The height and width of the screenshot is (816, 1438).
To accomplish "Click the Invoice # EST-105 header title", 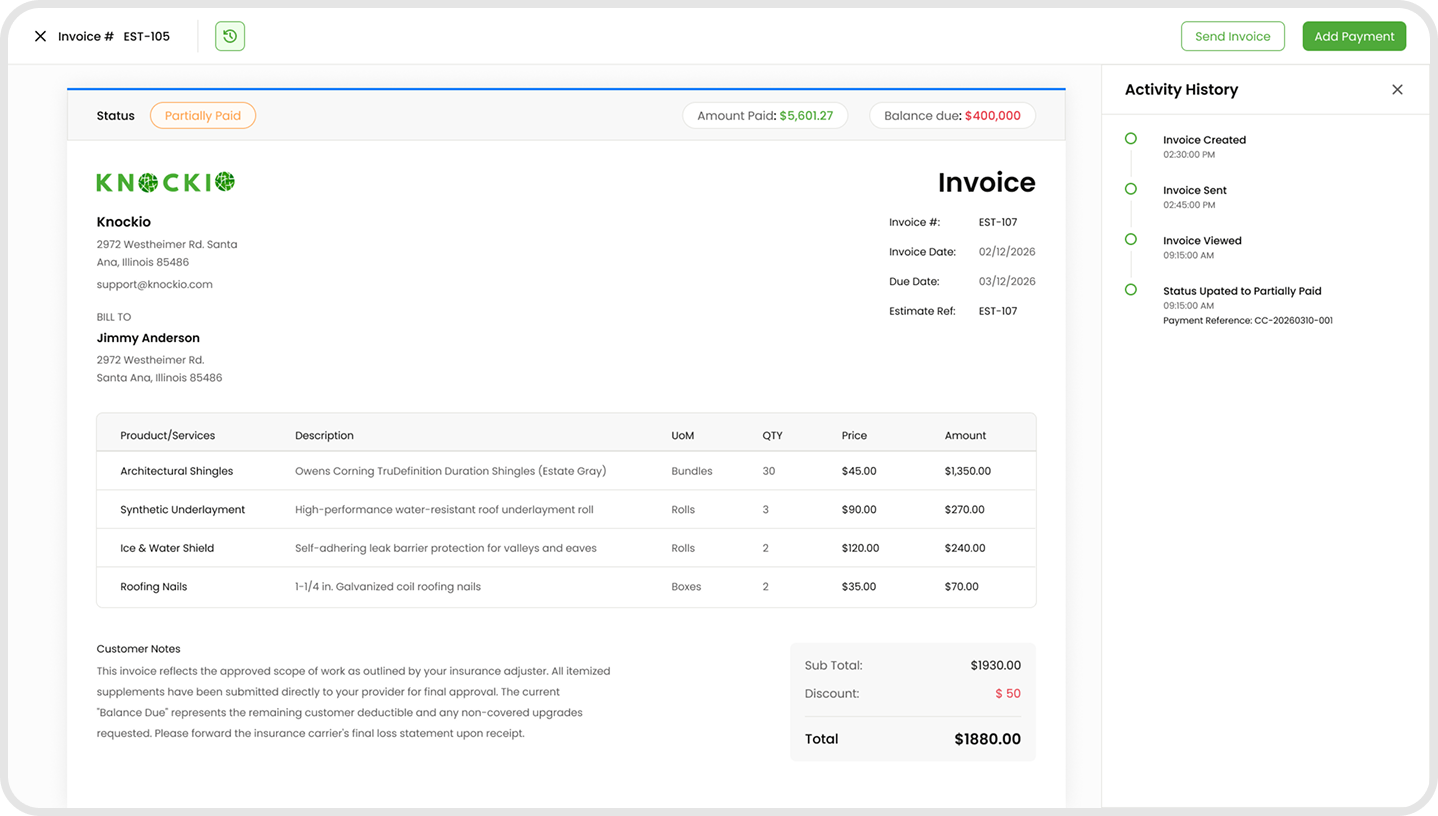I will click(x=114, y=36).
